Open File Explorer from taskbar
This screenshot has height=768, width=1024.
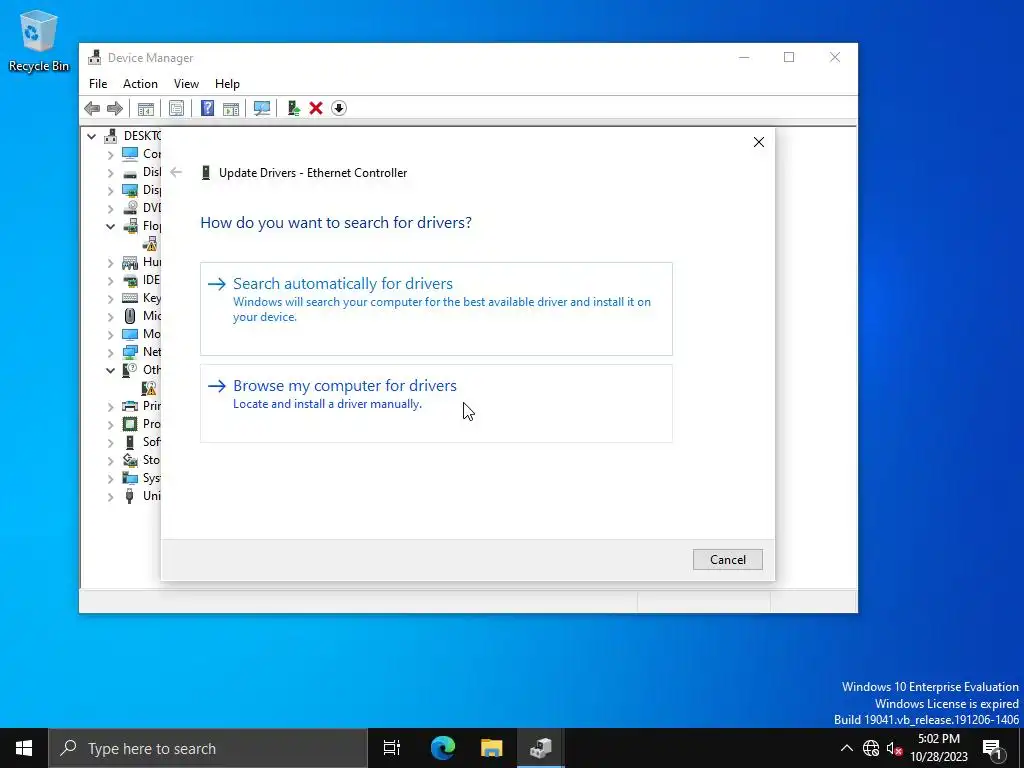[492, 748]
